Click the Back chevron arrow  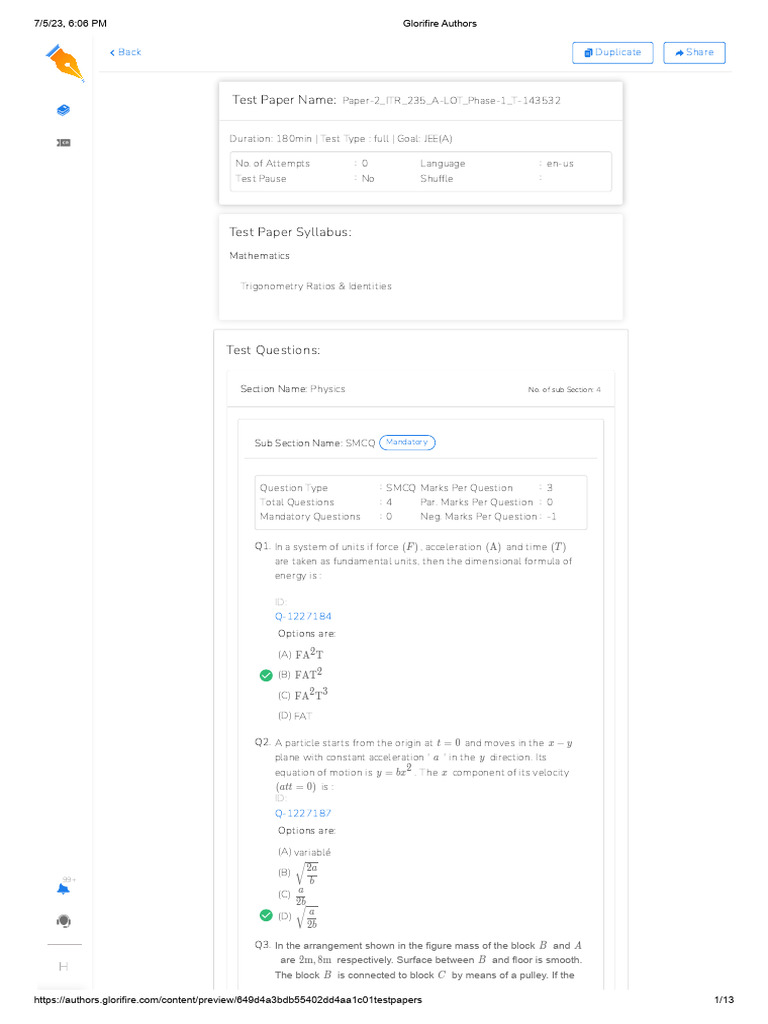point(113,52)
